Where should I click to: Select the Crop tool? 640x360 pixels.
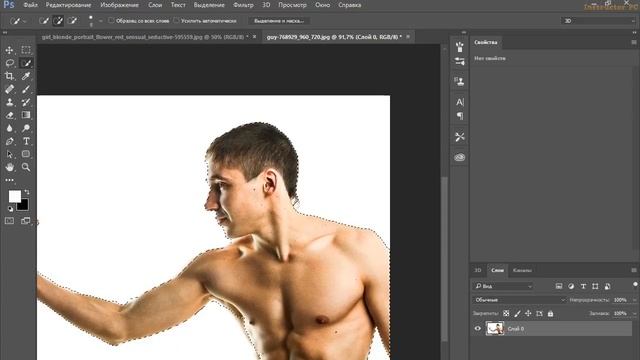point(9,76)
